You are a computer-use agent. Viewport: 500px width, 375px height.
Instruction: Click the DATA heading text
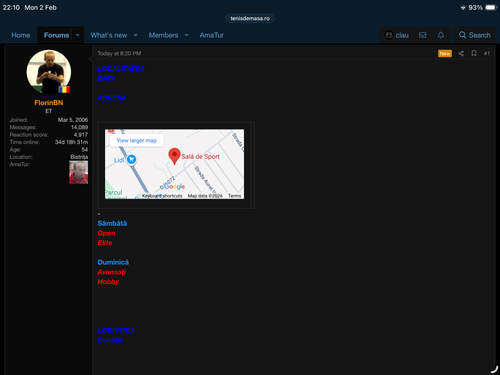[x=106, y=78]
